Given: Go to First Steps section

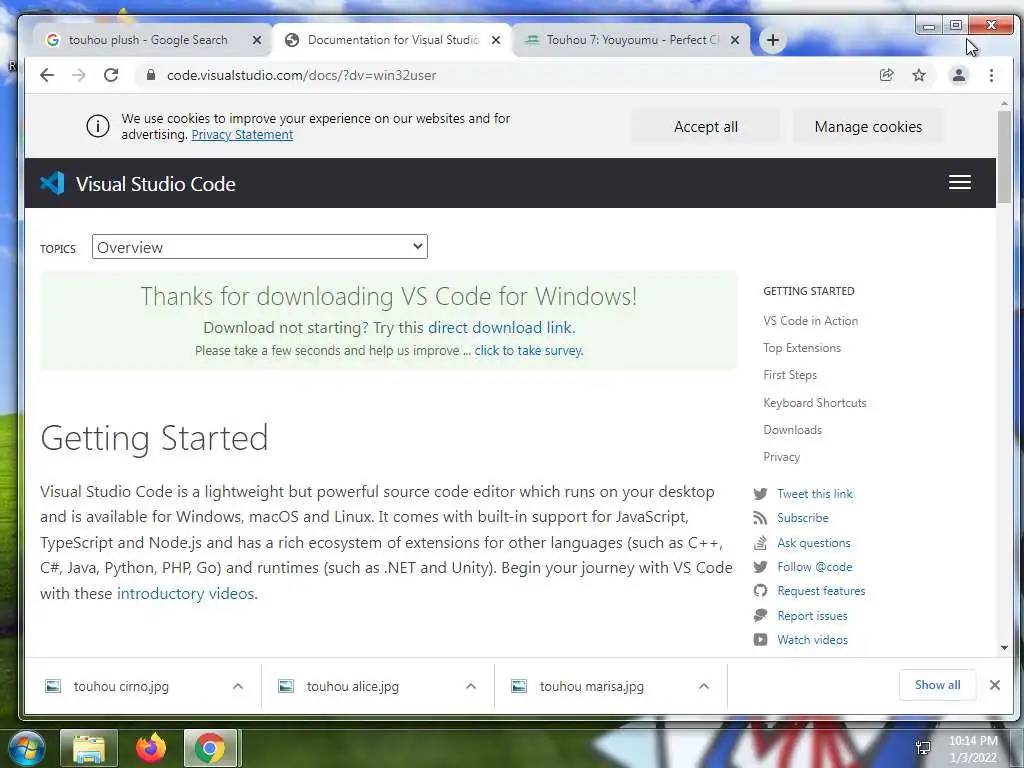Looking at the screenshot, I should click(790, 375).
